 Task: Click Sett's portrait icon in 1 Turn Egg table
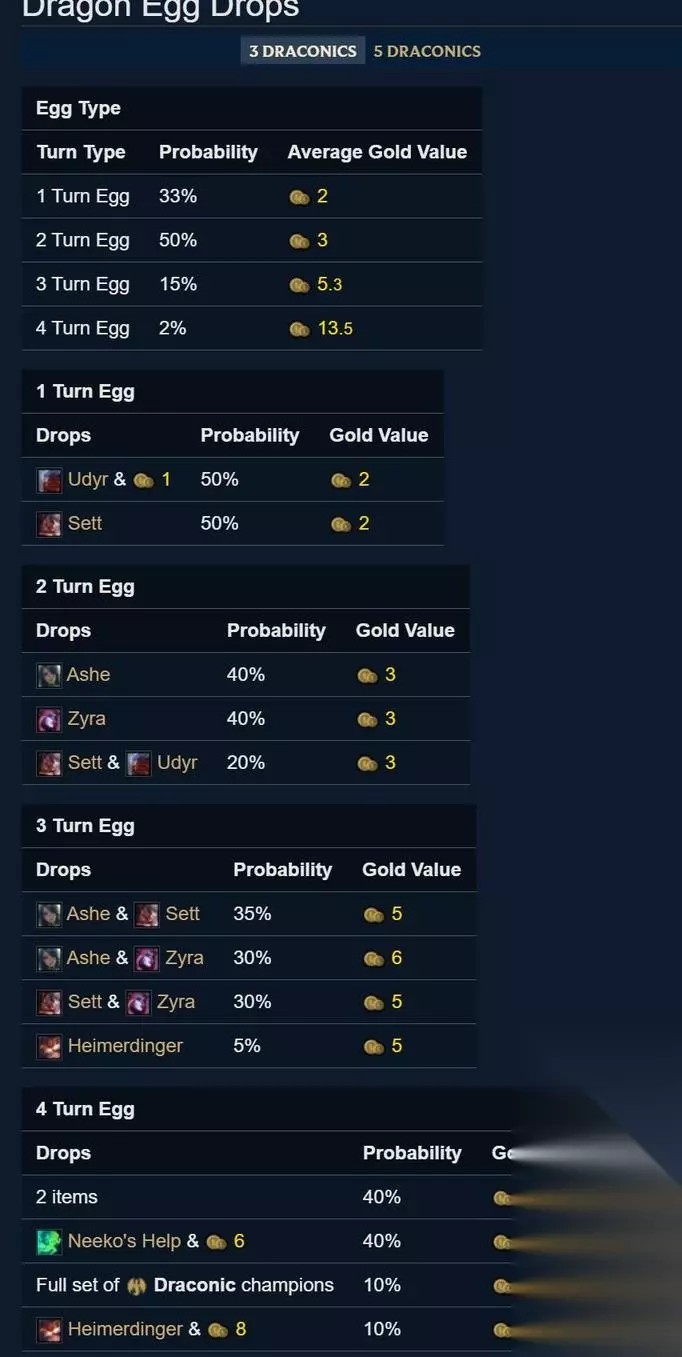tap(49, 524)
